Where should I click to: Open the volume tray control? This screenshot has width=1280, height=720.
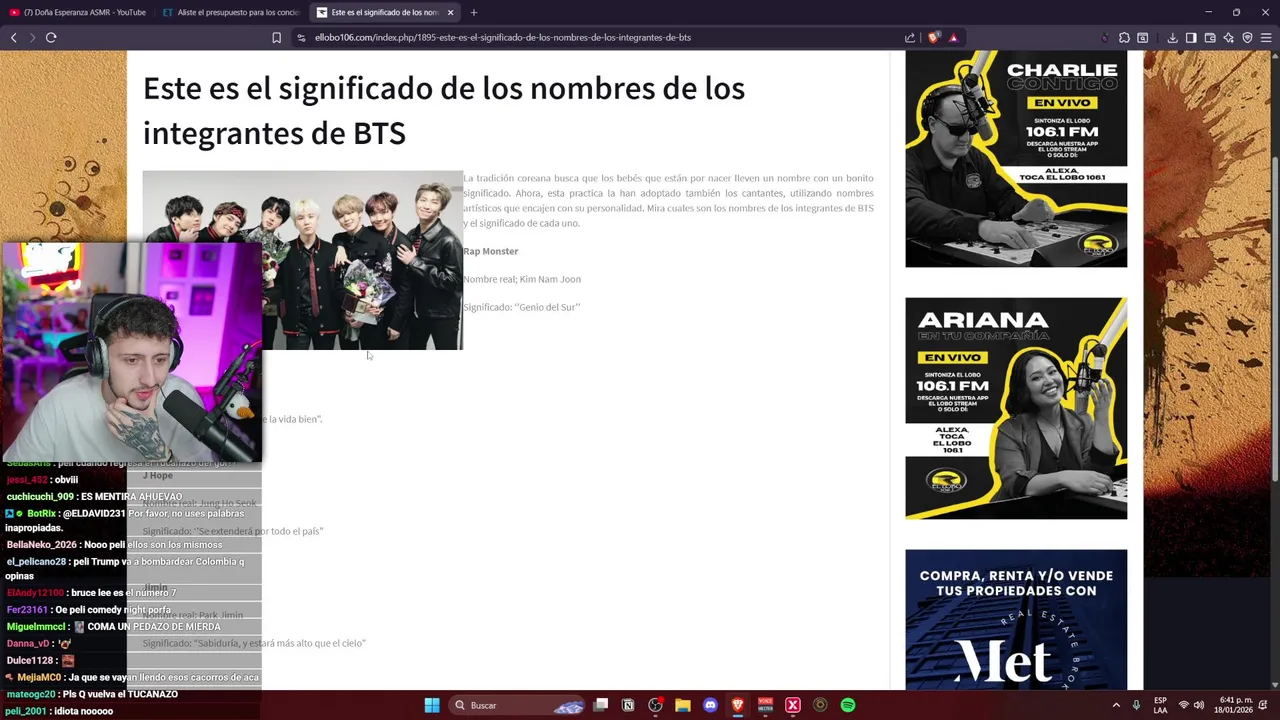click(x=1199, y=705)
